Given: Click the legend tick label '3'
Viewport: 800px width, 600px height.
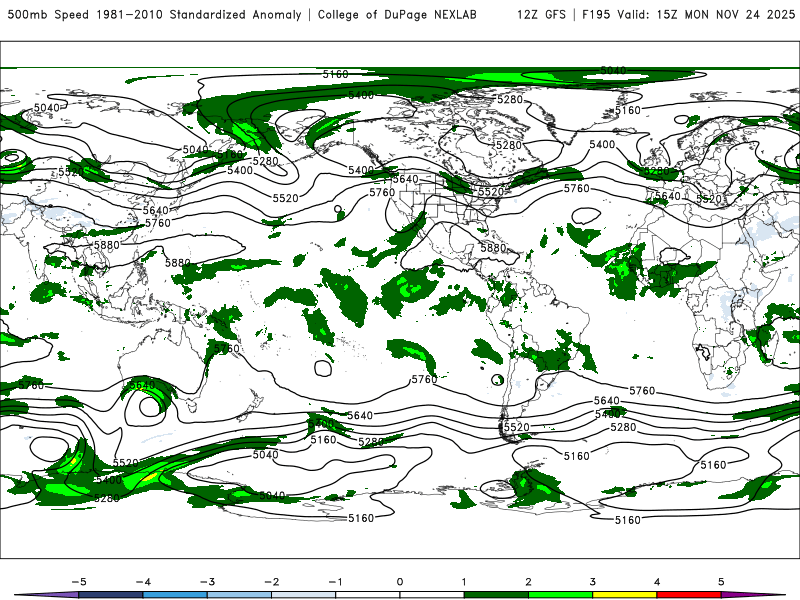Looking at the screenshot, I should (x=592, y=582).
